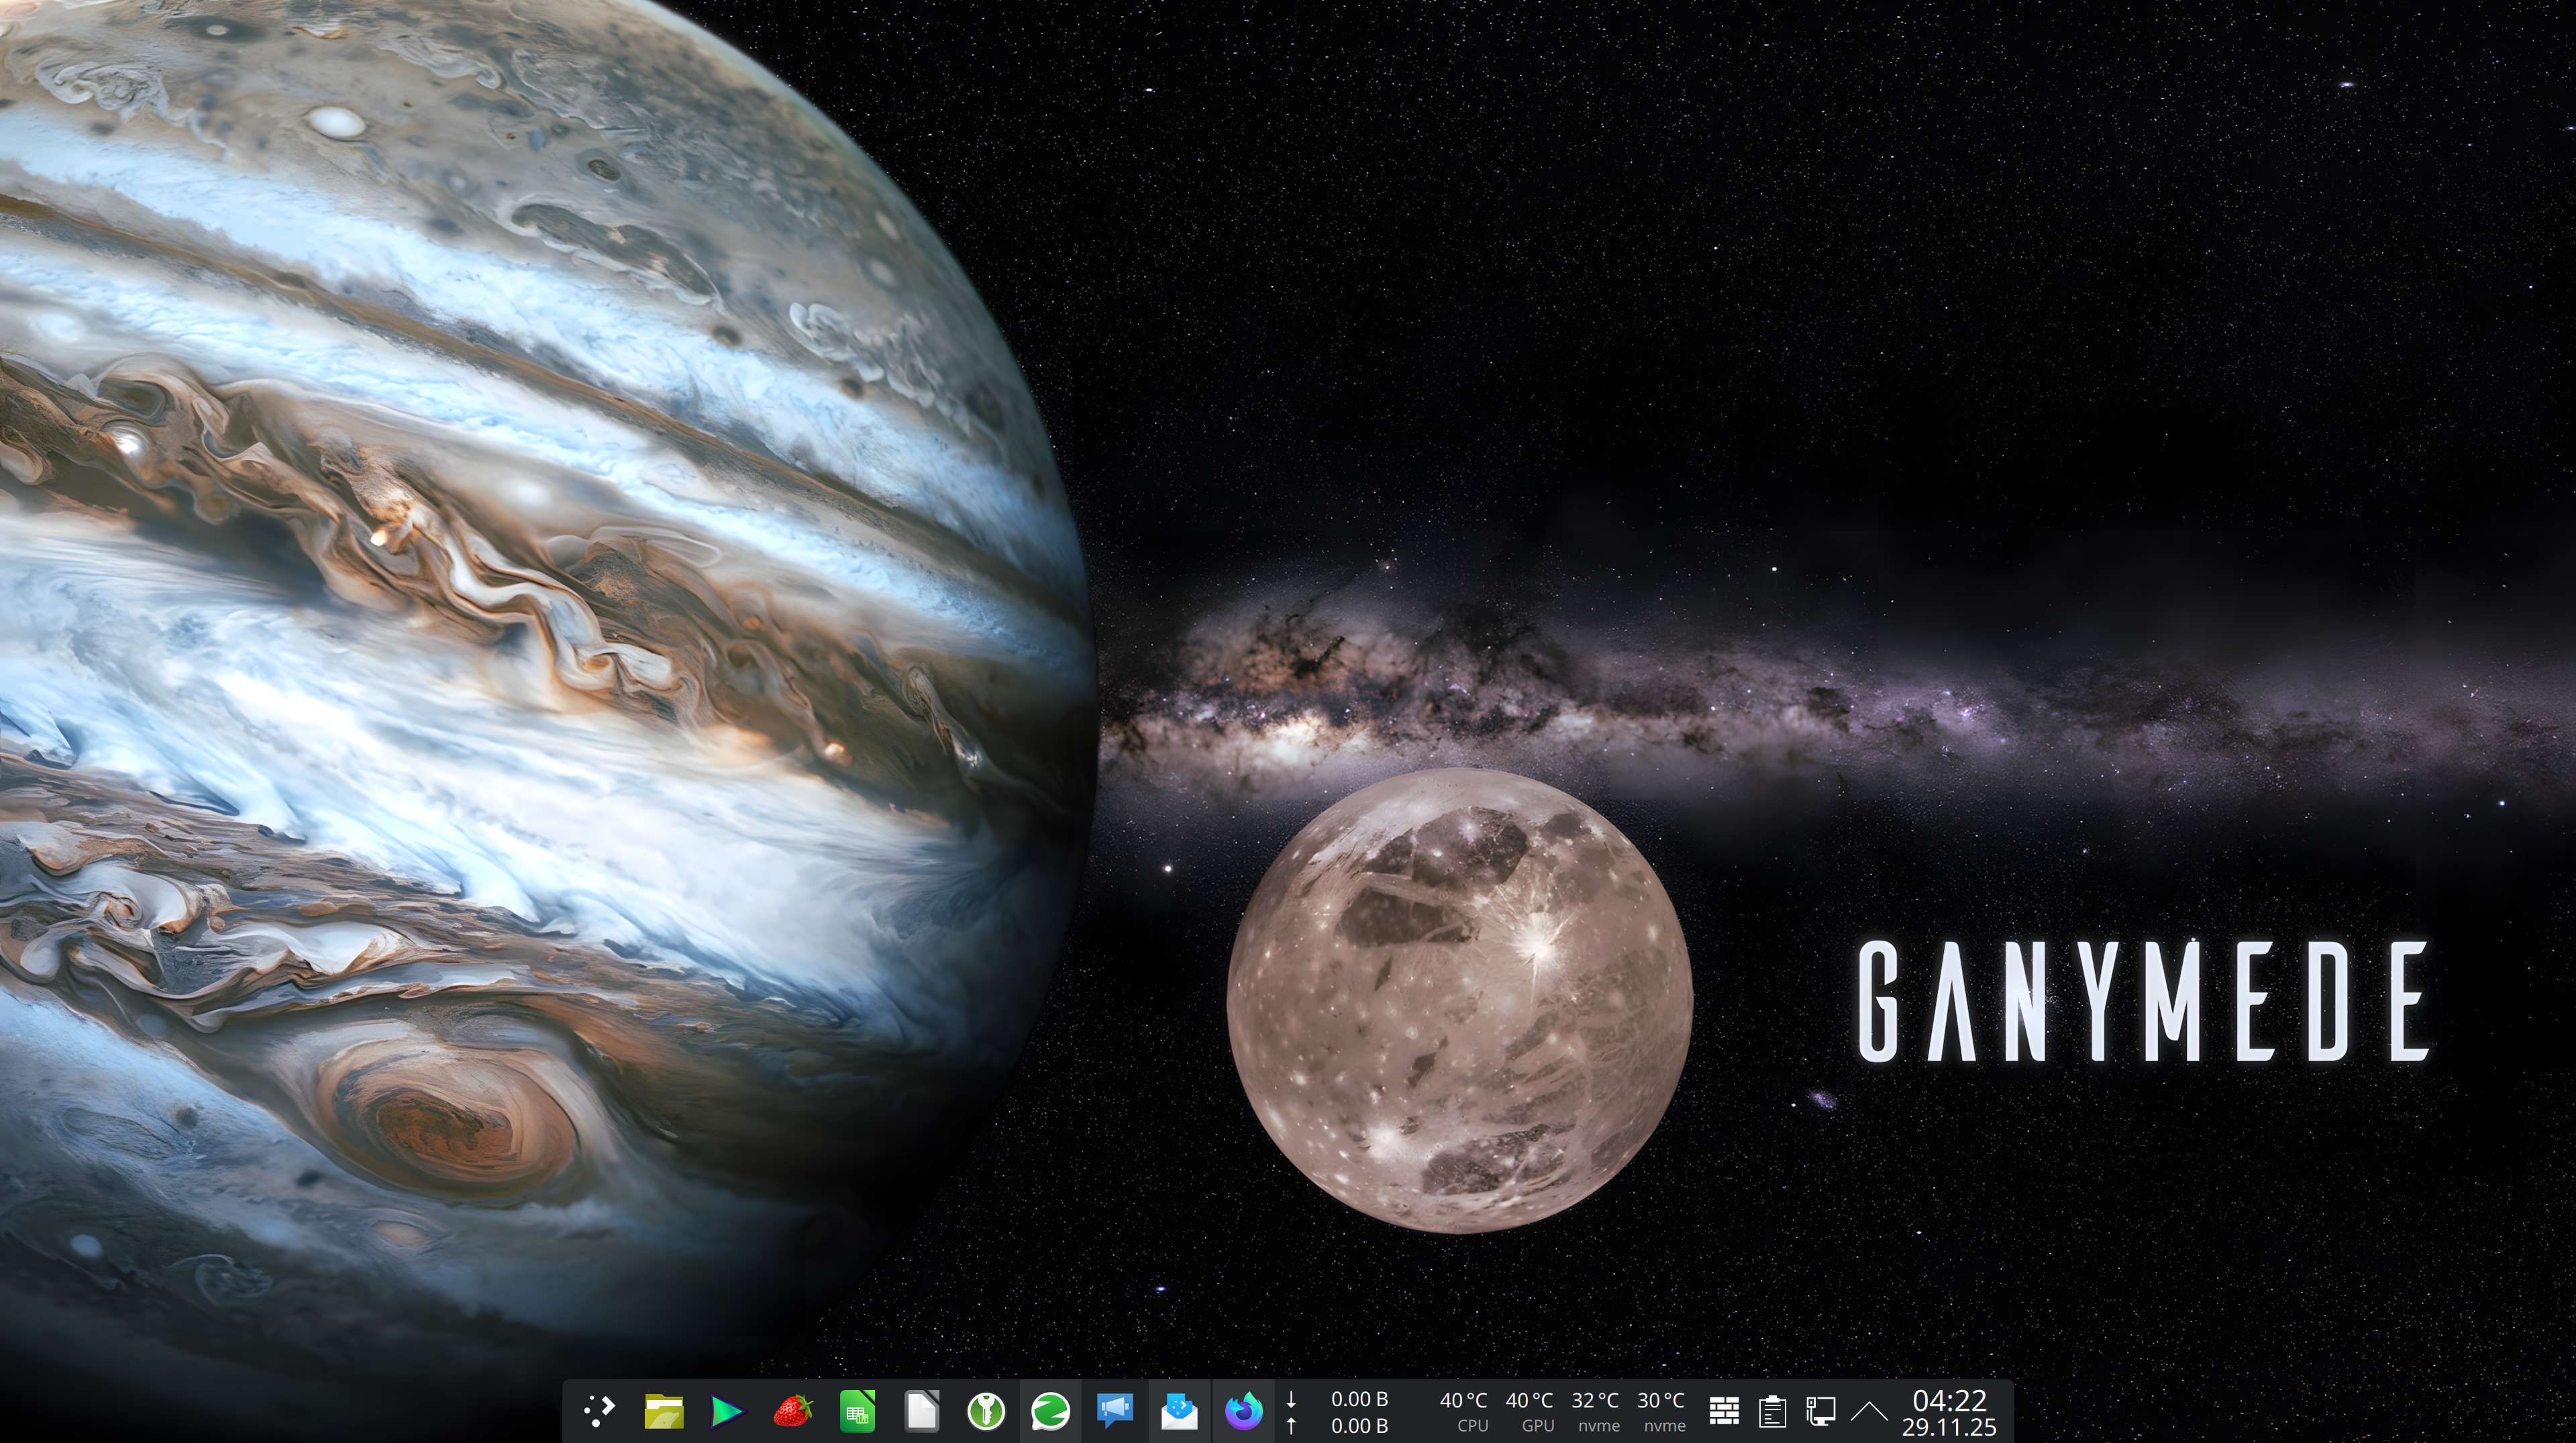Launch KeePassXC password manager
This screenshot has width=2576, height=1443.
pyautogui.click(x=986, y=1411)
